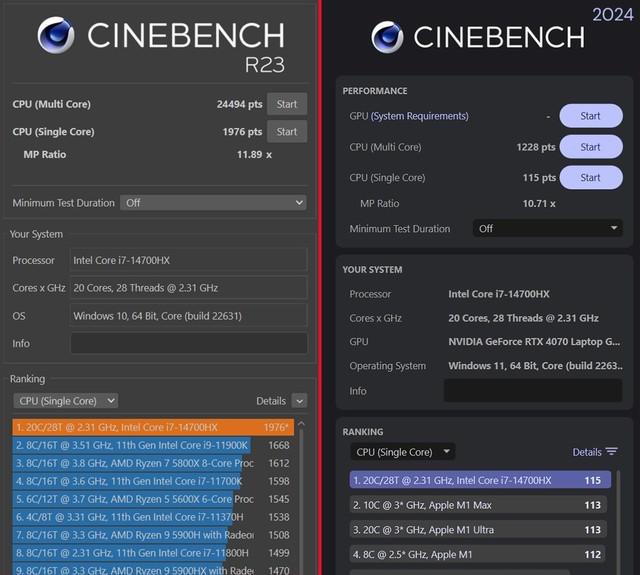The image size is (640, 575).
Task: Select ranking row AMD Ryzen 9 5900H
Action: [x=153, y=535]
